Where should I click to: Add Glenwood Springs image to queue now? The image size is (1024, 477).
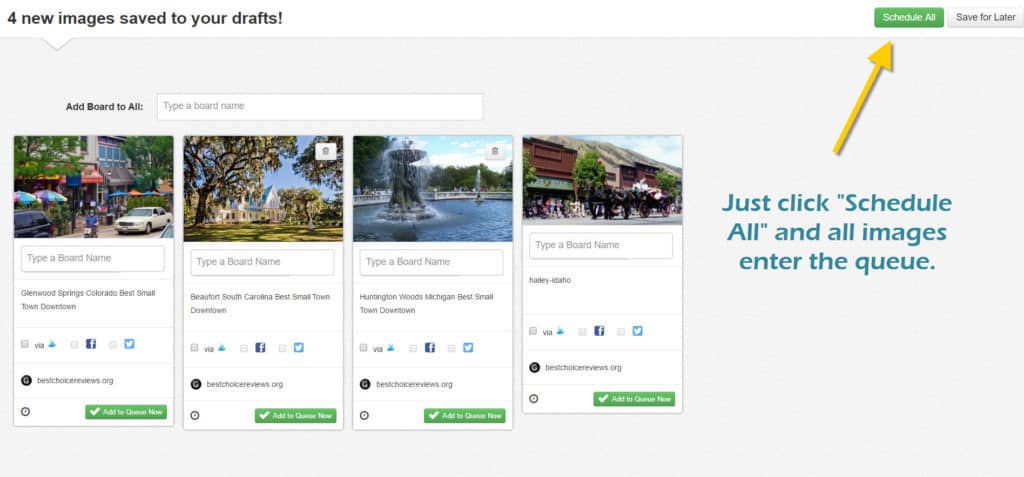(126, 412)
